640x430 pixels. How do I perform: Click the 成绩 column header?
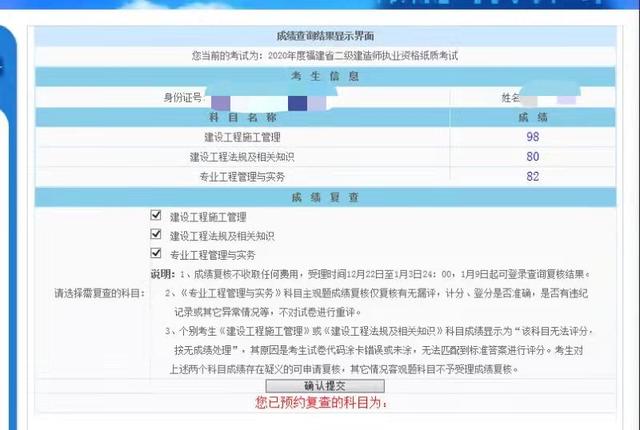click(533, 118)
